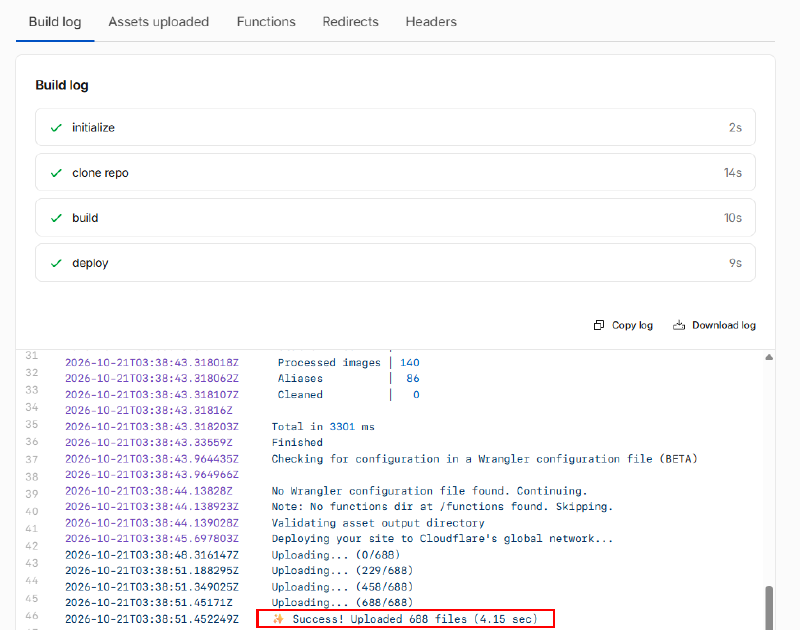Switch to the Redirects tab
Viewport: 800px width, 630px height.
[x=351, y=21]
